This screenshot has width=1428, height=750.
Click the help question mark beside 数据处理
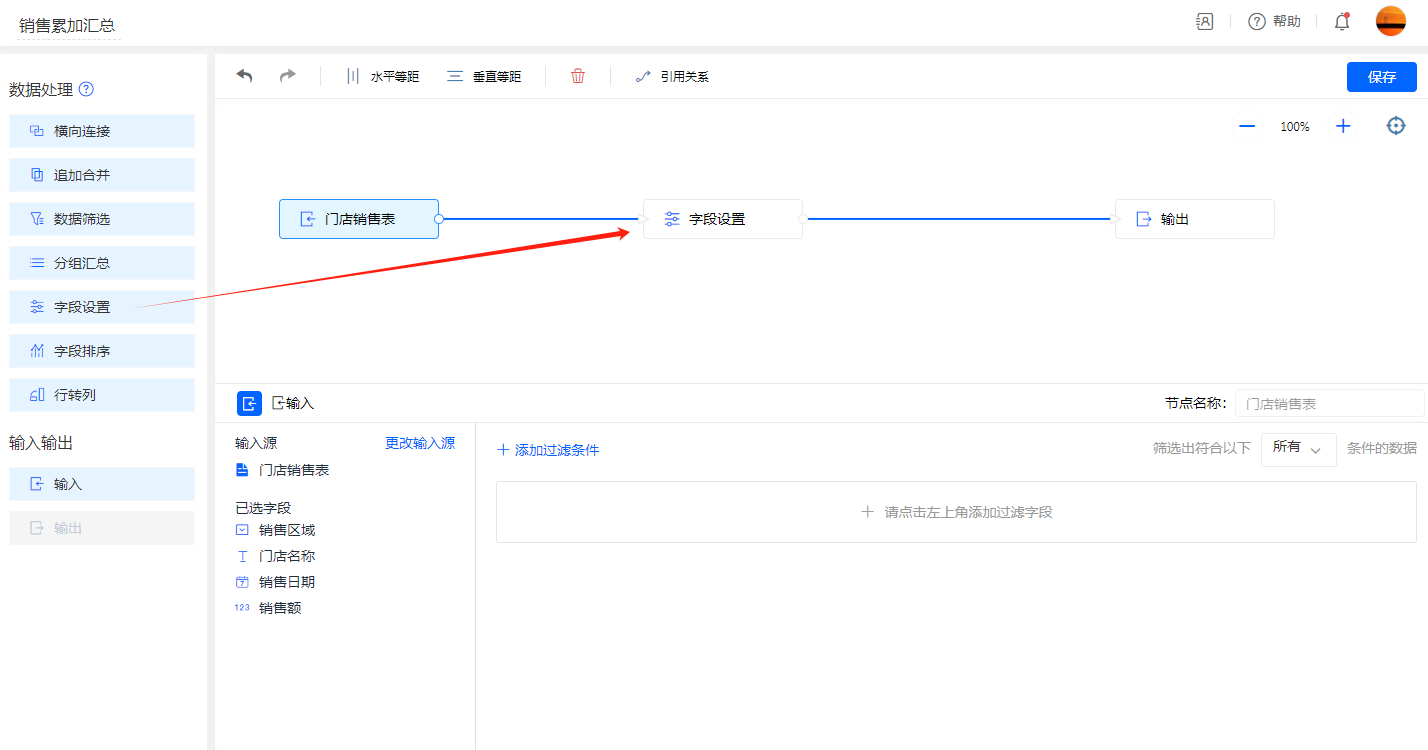click(86, 89)
